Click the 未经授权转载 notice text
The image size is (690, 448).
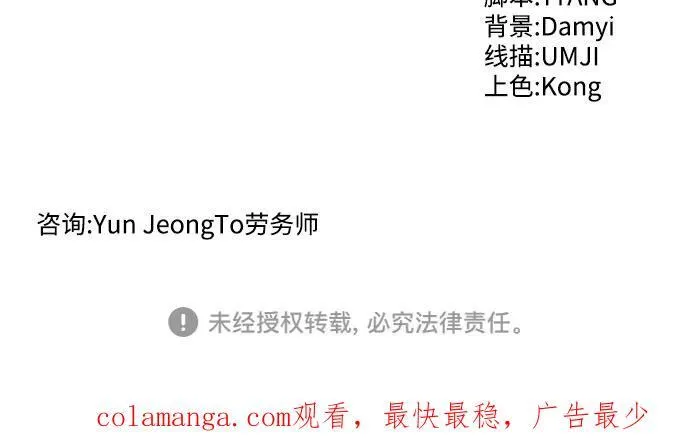[x=280, y=323]
